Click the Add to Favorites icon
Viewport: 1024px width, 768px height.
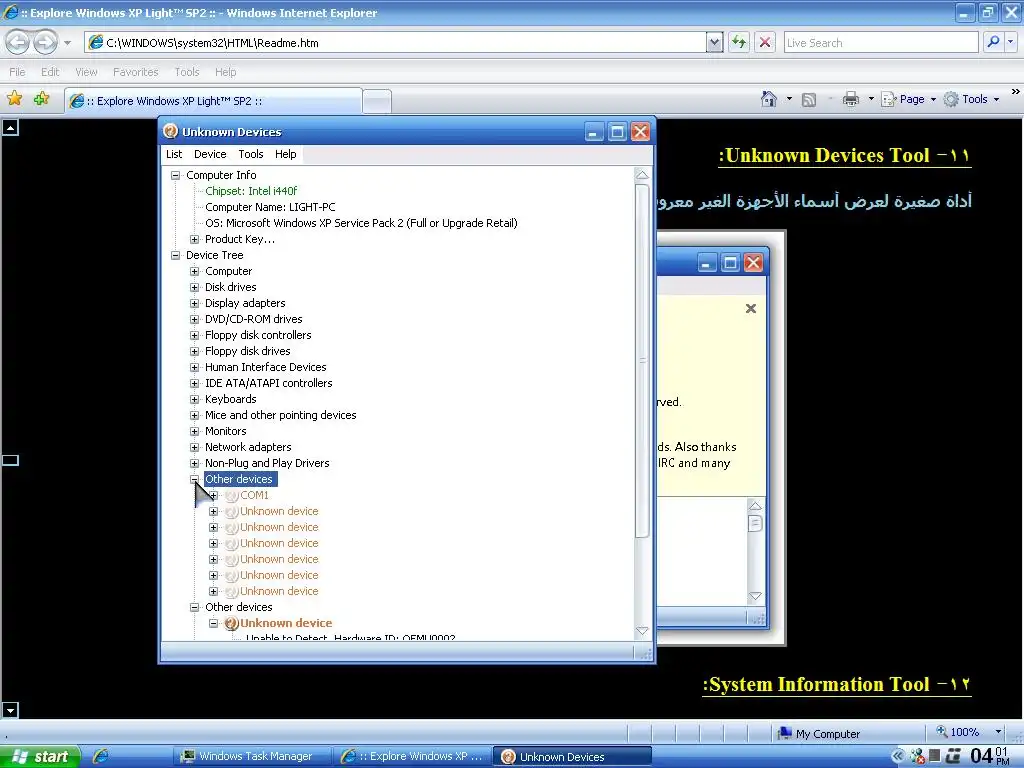coord(41,99)
